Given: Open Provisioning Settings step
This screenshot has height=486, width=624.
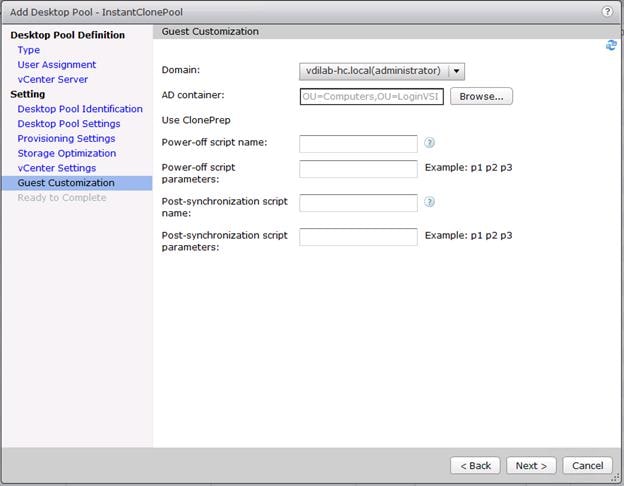Looking at the screenshot, I should point(66,138).
